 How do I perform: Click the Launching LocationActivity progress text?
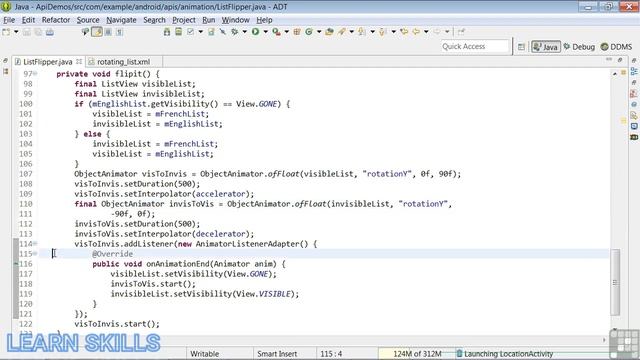tap(509, 354)
